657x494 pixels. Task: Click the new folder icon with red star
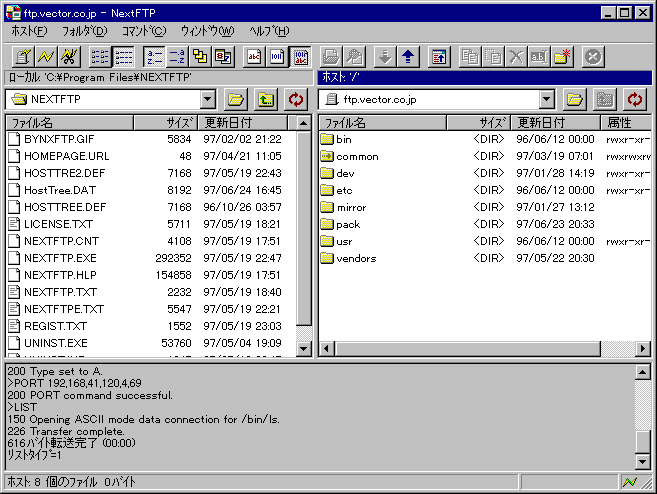click(562, 57)
